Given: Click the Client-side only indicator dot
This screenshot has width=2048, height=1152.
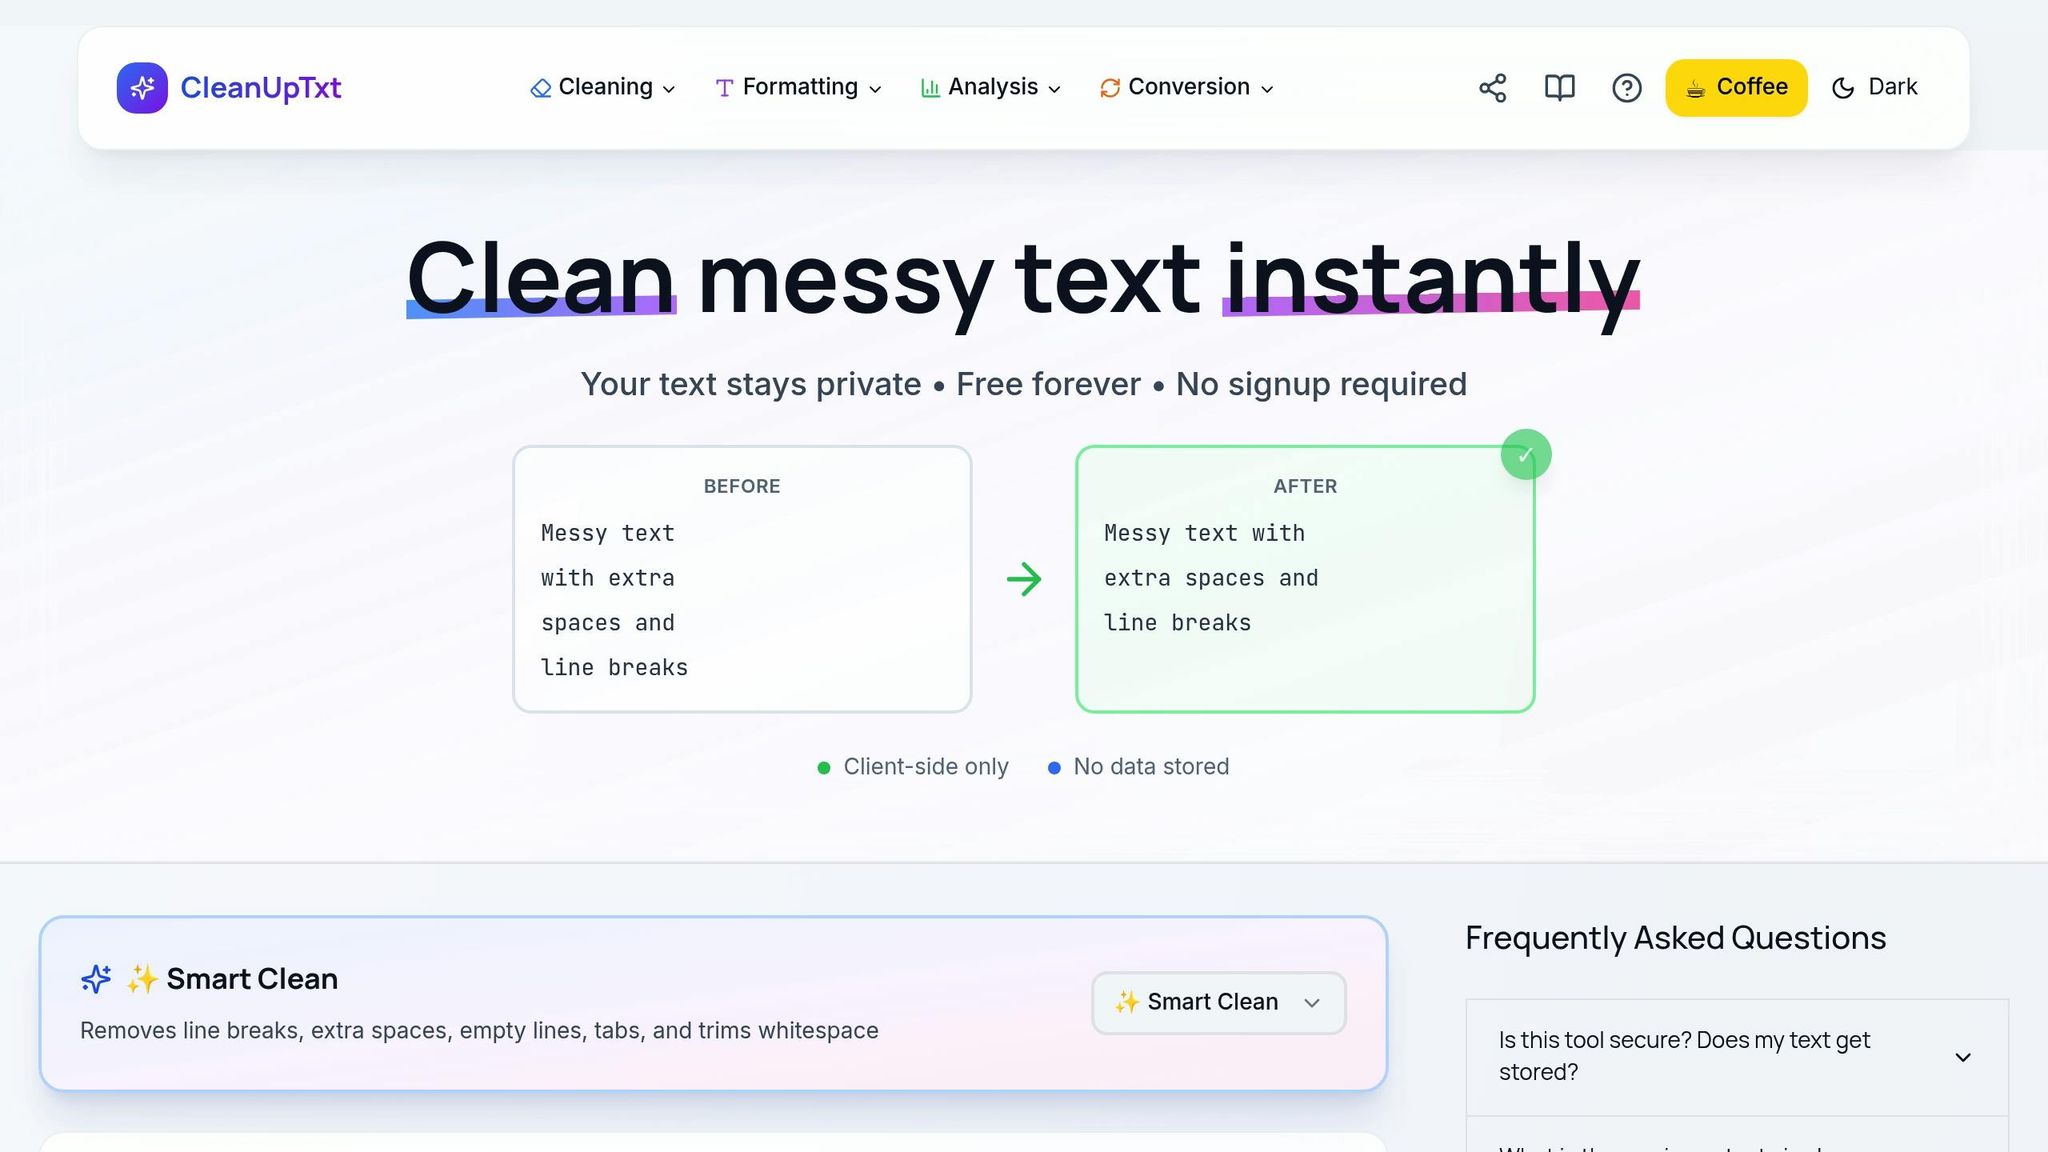Looking at the screenshot, I should [823, 767].
